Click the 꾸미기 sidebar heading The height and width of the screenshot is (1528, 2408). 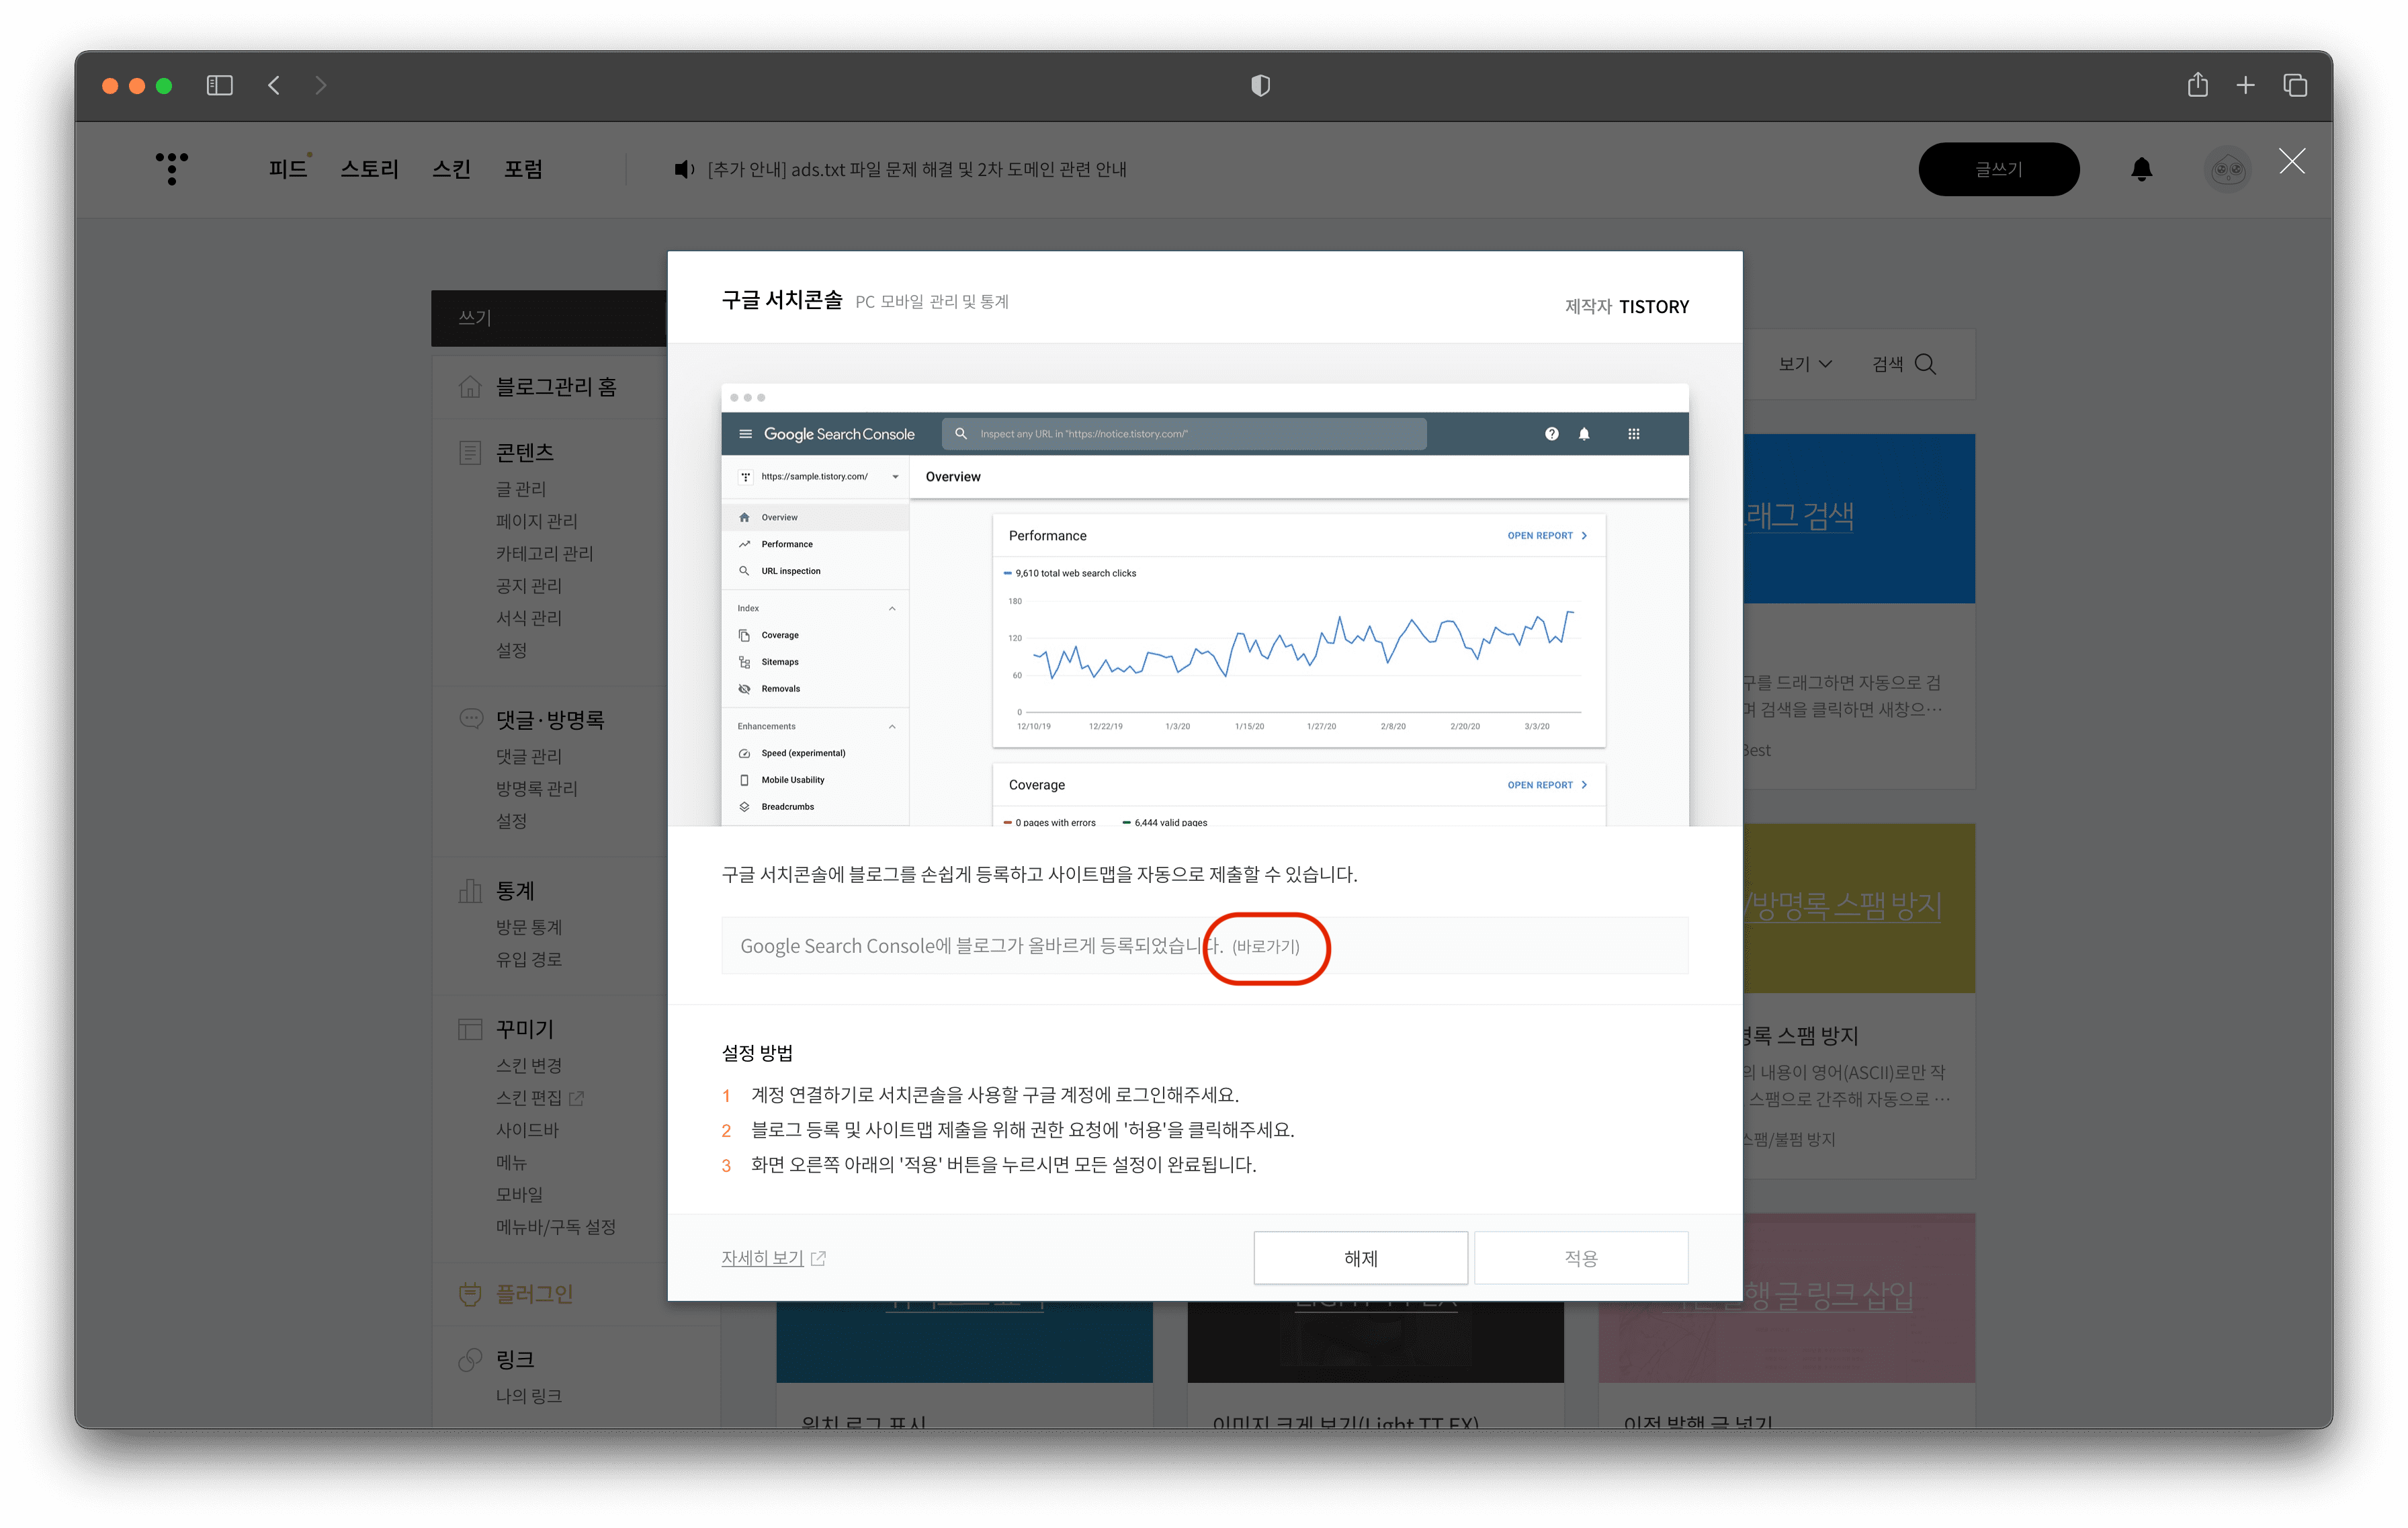pyautogui.click(x=525, y=1029)
